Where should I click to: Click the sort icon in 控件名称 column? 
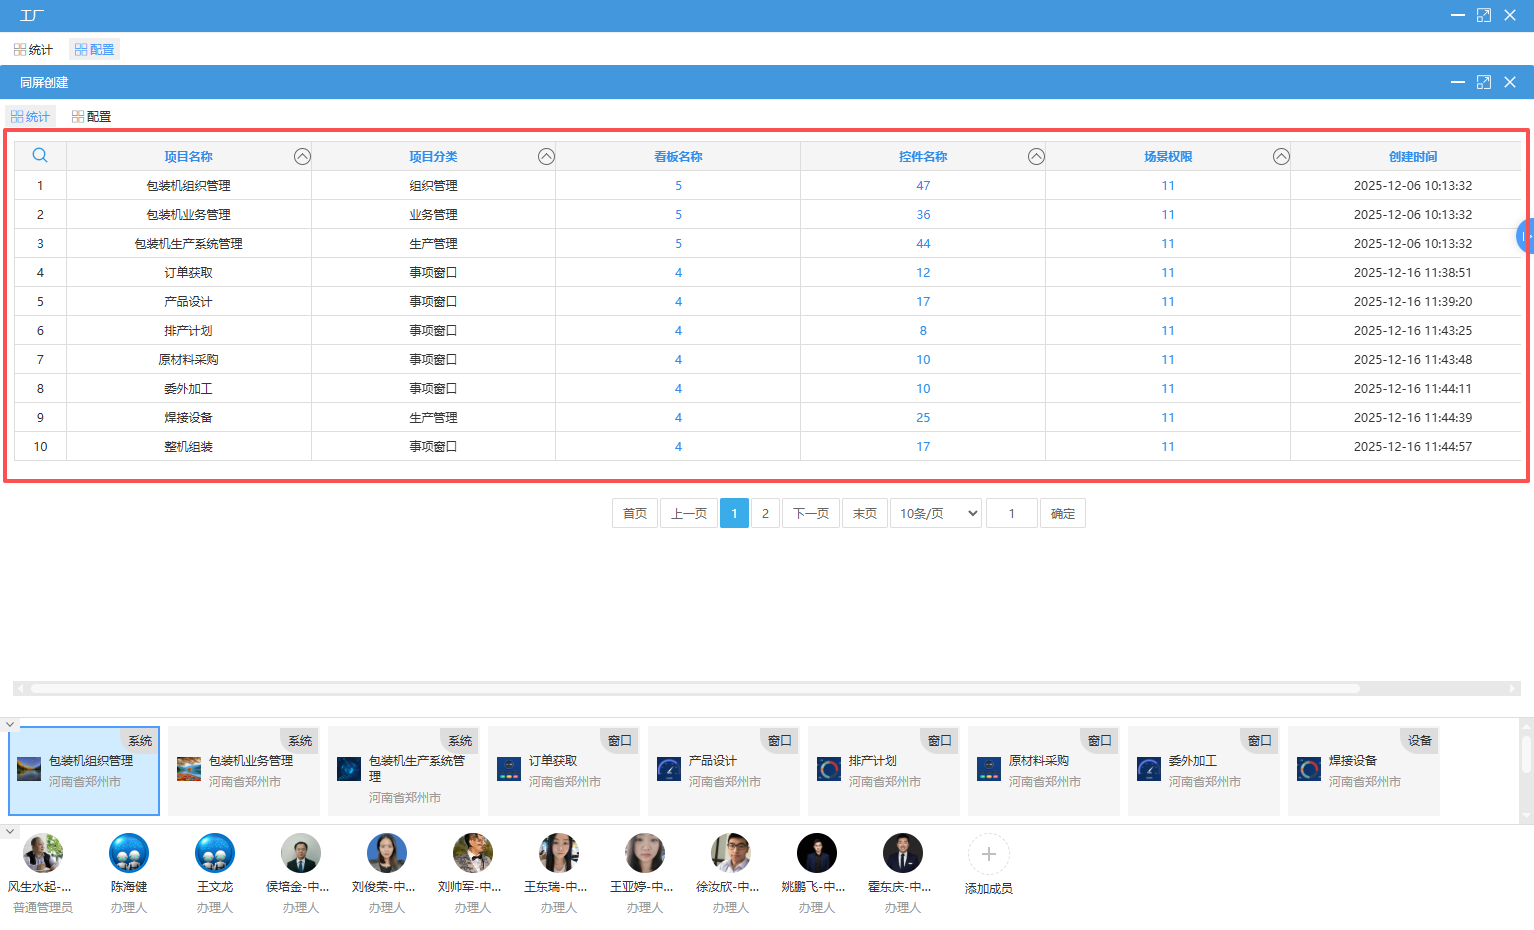coord(1036,157)
